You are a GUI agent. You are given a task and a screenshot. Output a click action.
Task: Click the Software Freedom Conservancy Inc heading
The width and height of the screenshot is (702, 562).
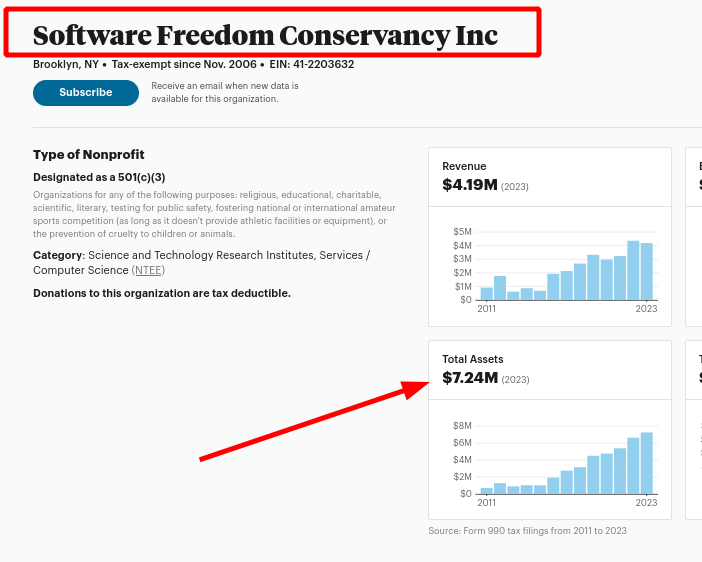pyautogui.click(x=265, y=35)
